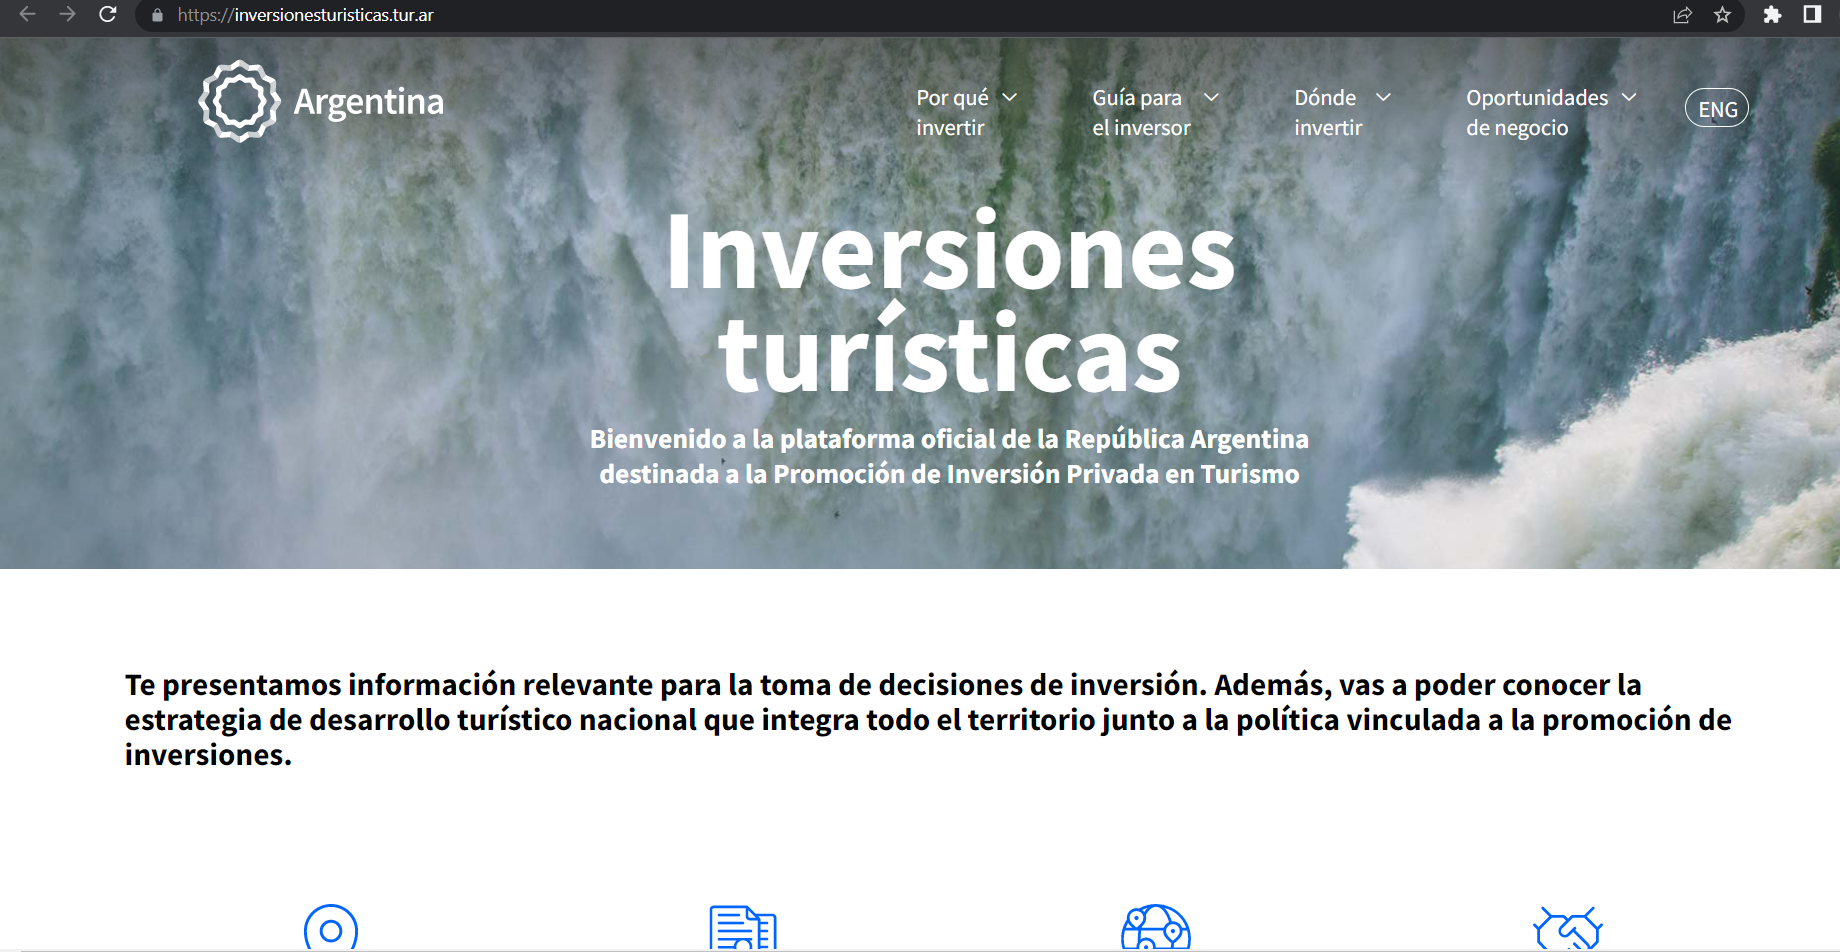Screen dimensions: 1840x952
Task: Open the browser side panel icon
Action: coord(1812,14)
